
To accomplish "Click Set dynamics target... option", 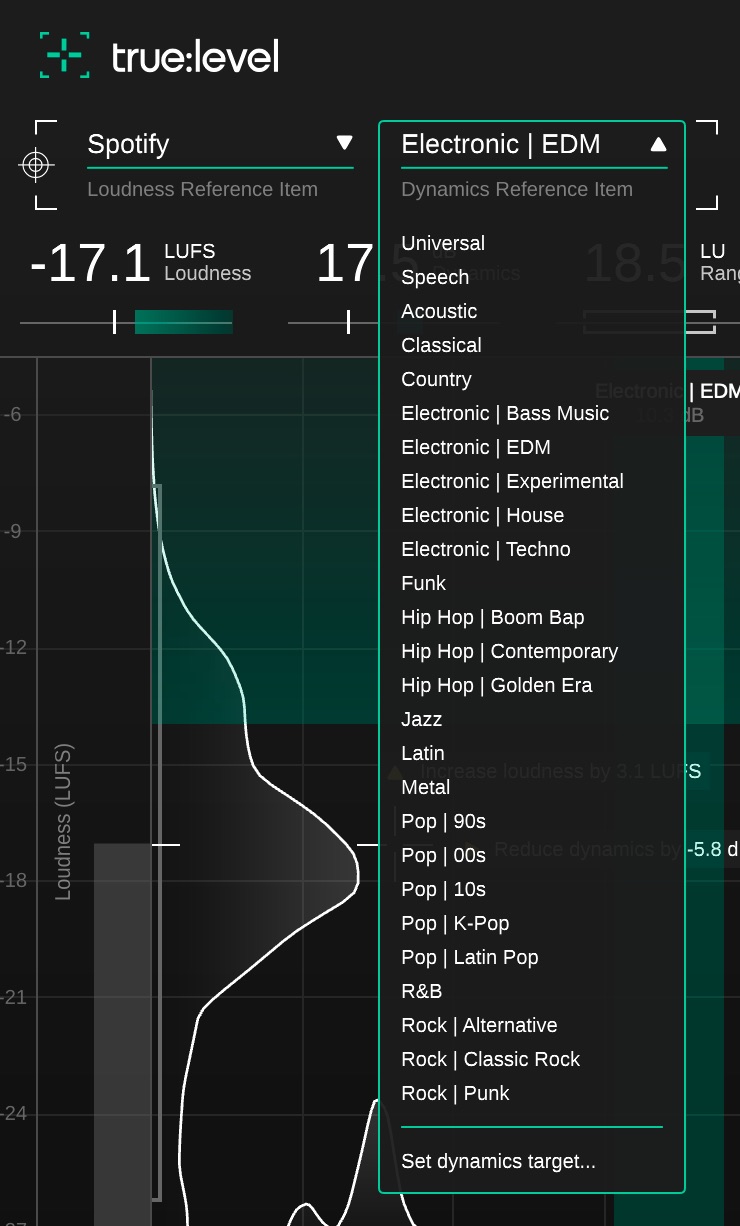I will point(498,1161).
